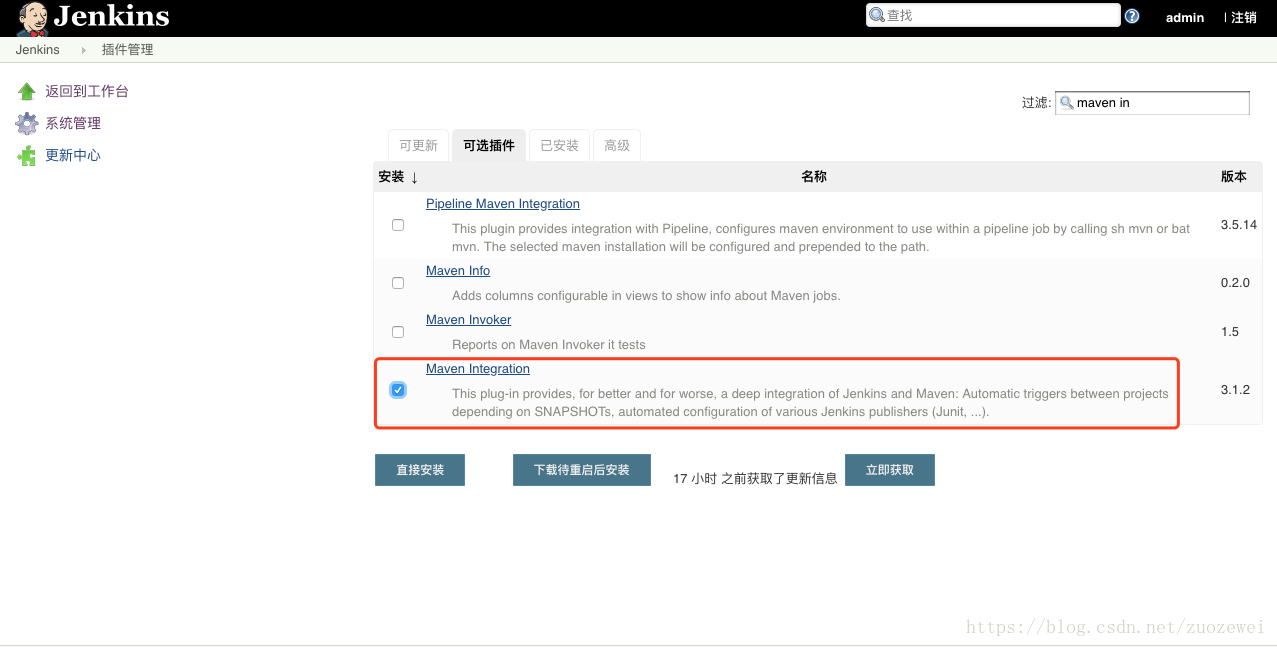Click the 下载待重启后安装 button
This screenshot has width=1277, height=647.
(x=582, y=470)
